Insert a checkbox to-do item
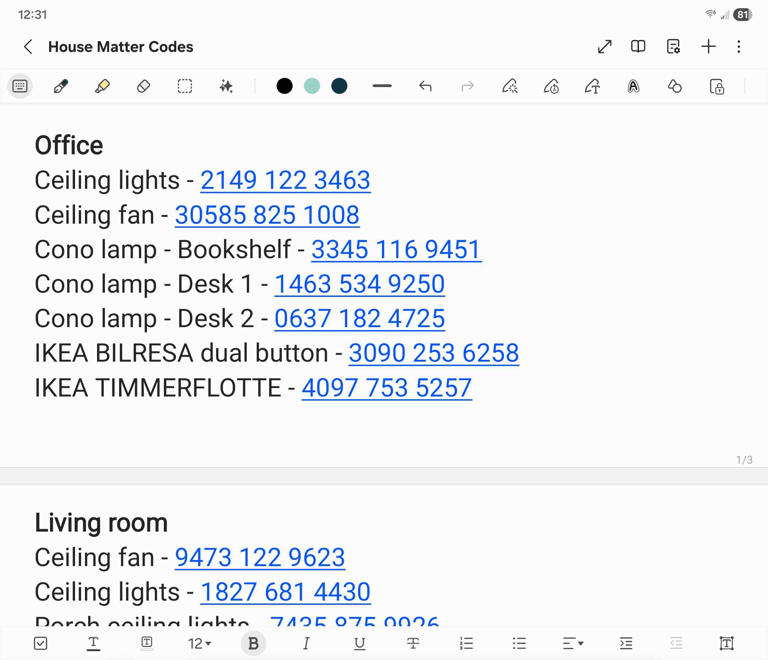Image resolution: width=768 pixels, height=660 pixels. [x=41, y=643]
